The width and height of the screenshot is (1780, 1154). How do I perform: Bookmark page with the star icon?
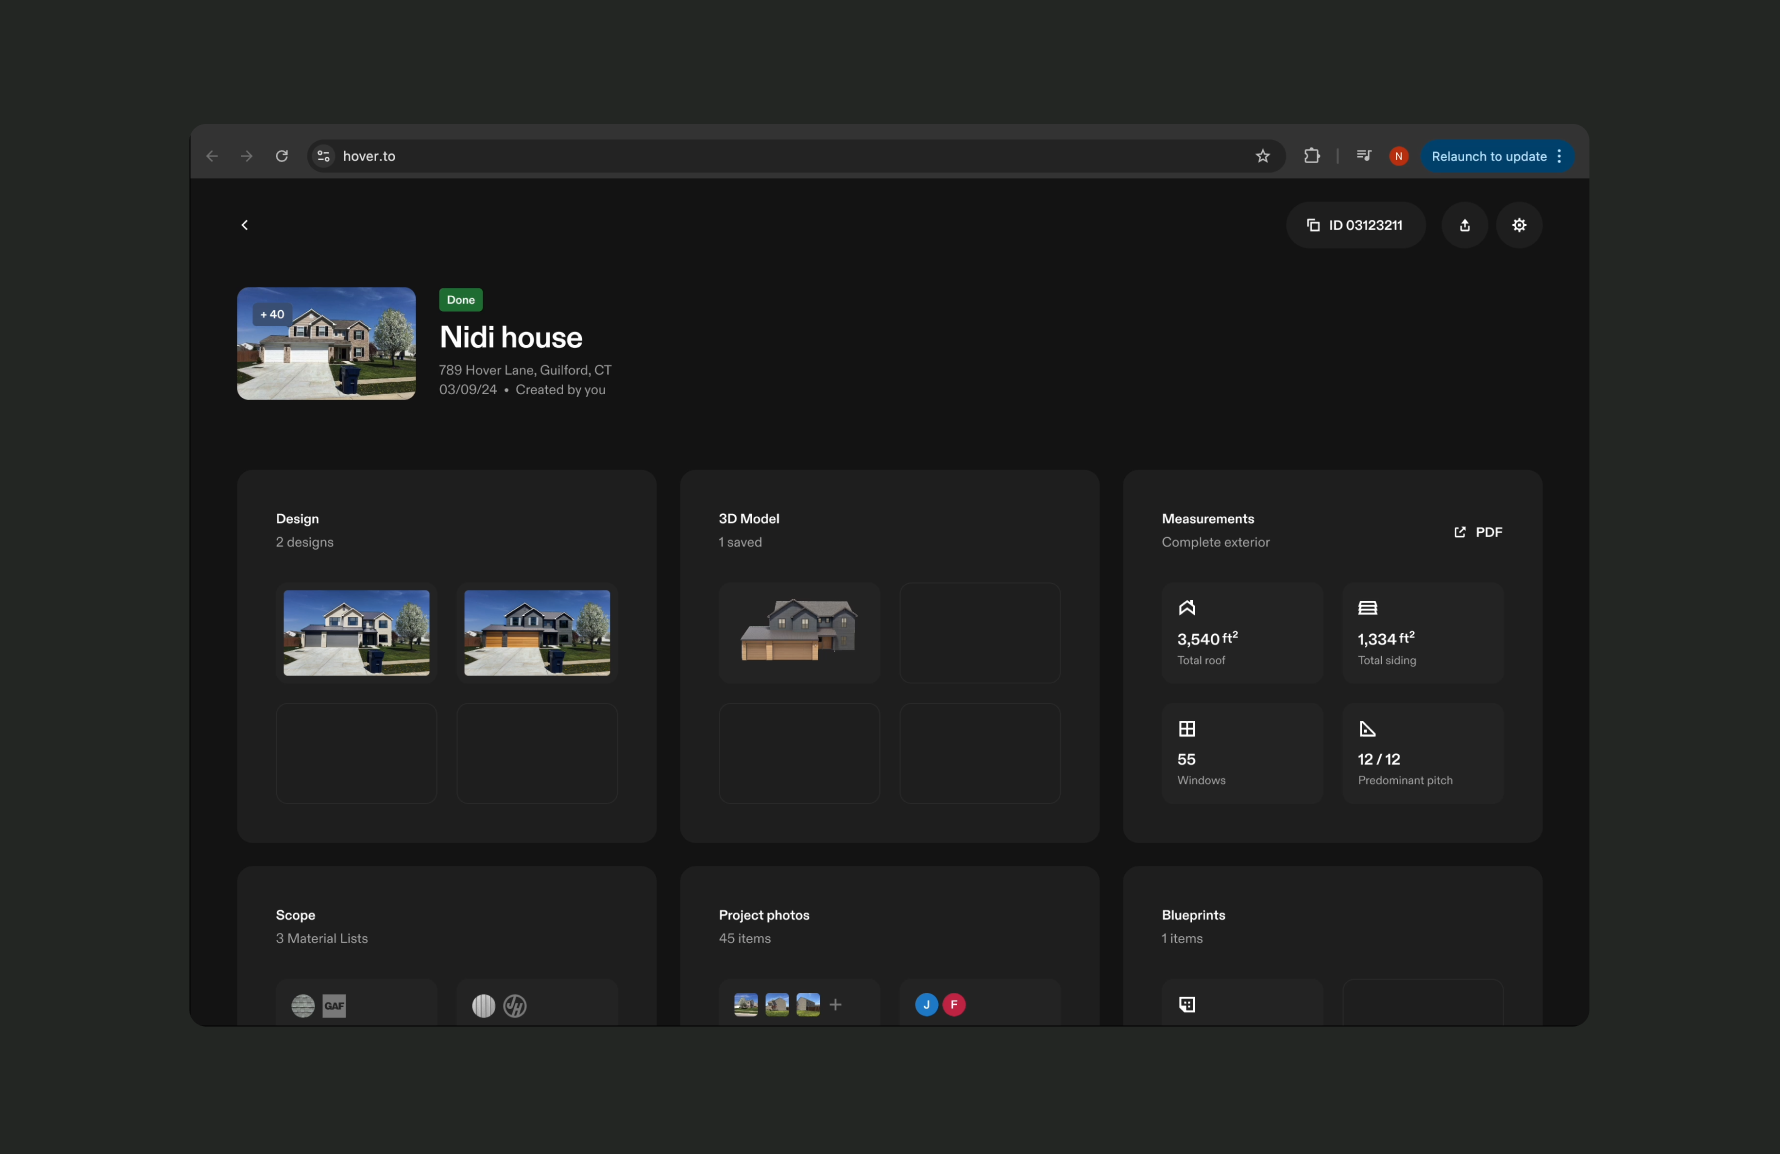coord(1263,156)
